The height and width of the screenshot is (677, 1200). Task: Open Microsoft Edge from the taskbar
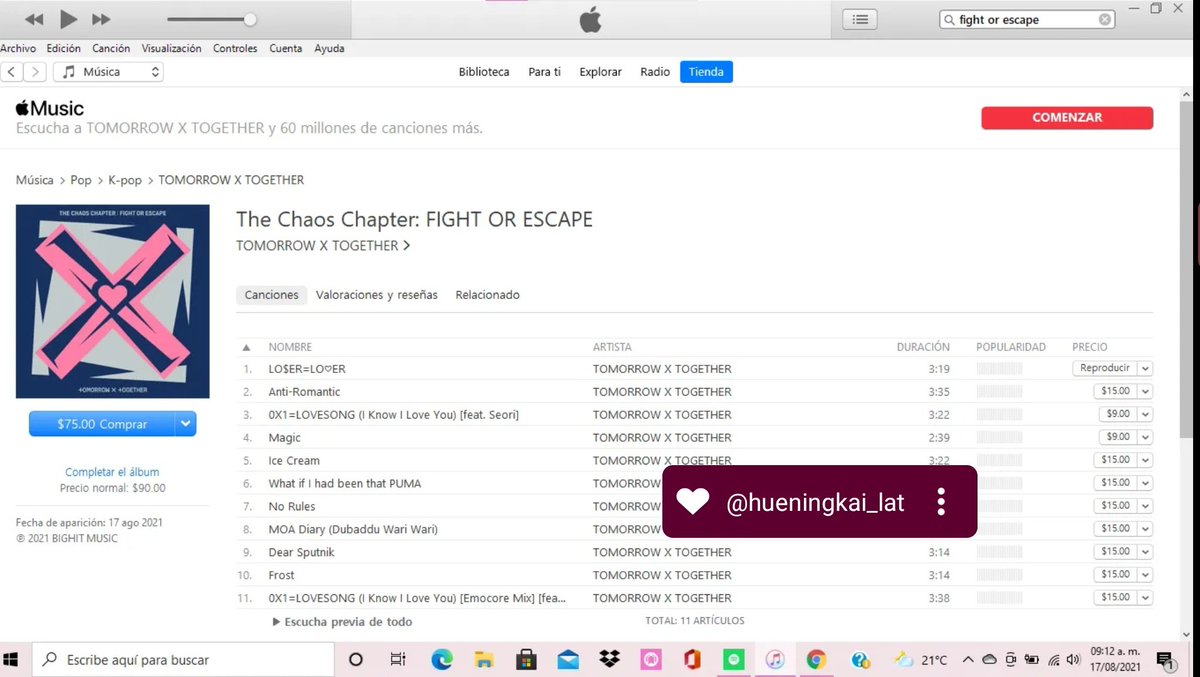coord(441,660)
